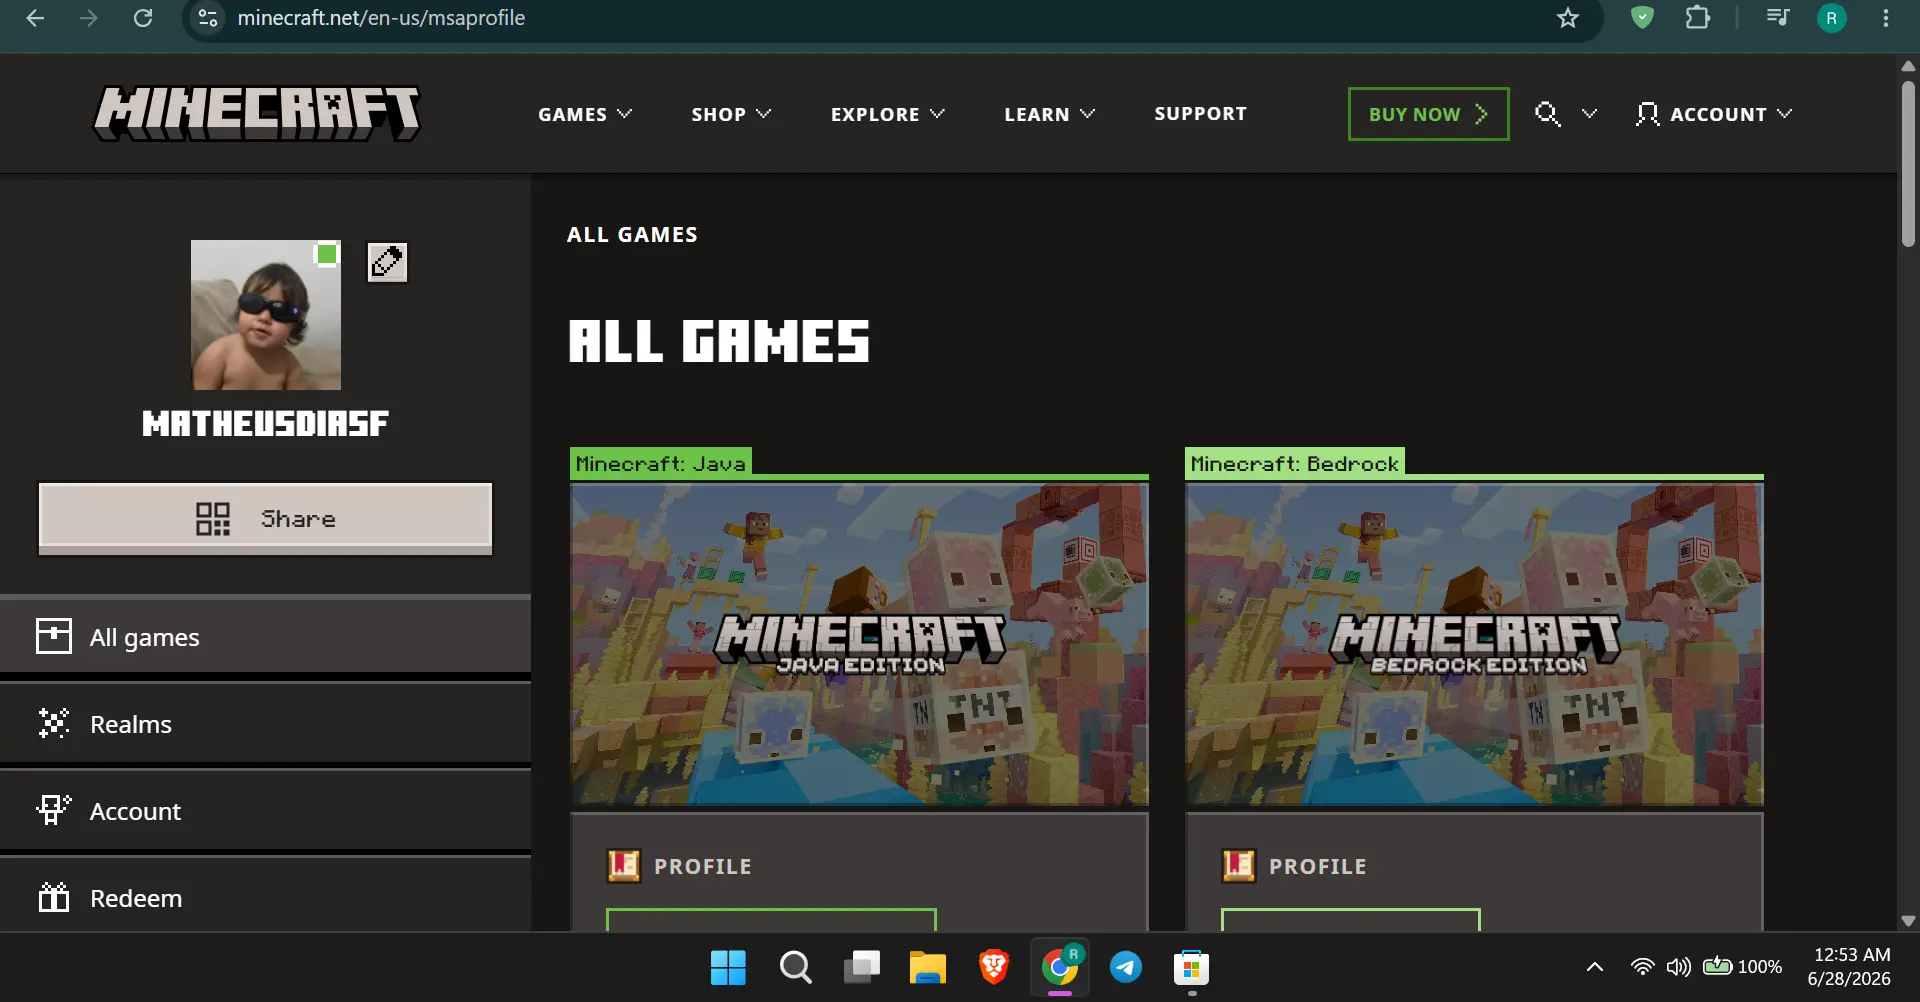This screenshot has height=1002, width=1920.
Task: Expand the Explore dropdown menu
Action: 887,114
